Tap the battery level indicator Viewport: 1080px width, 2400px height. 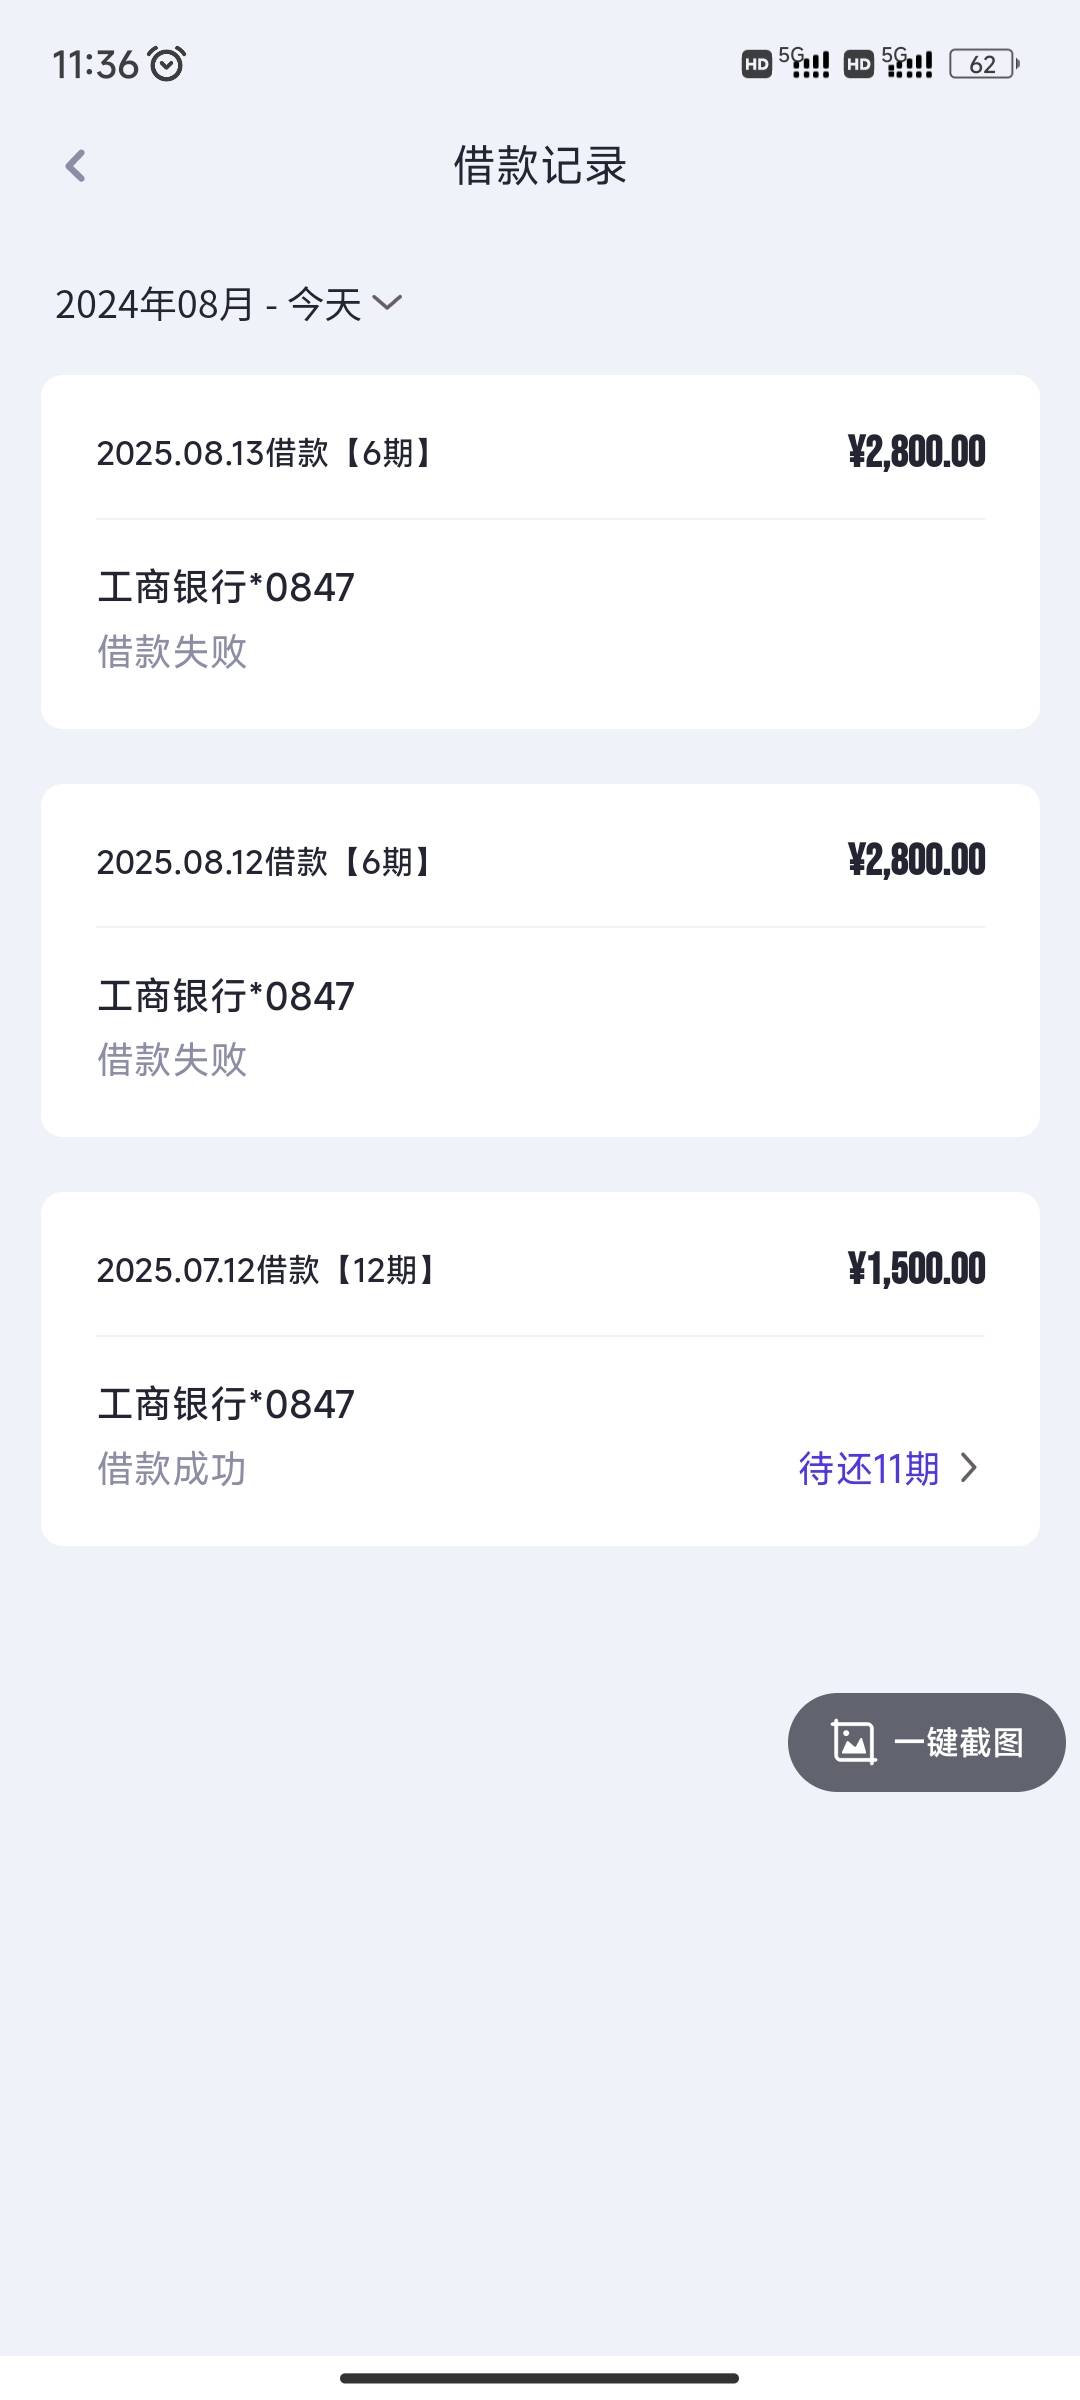[984, 64]
